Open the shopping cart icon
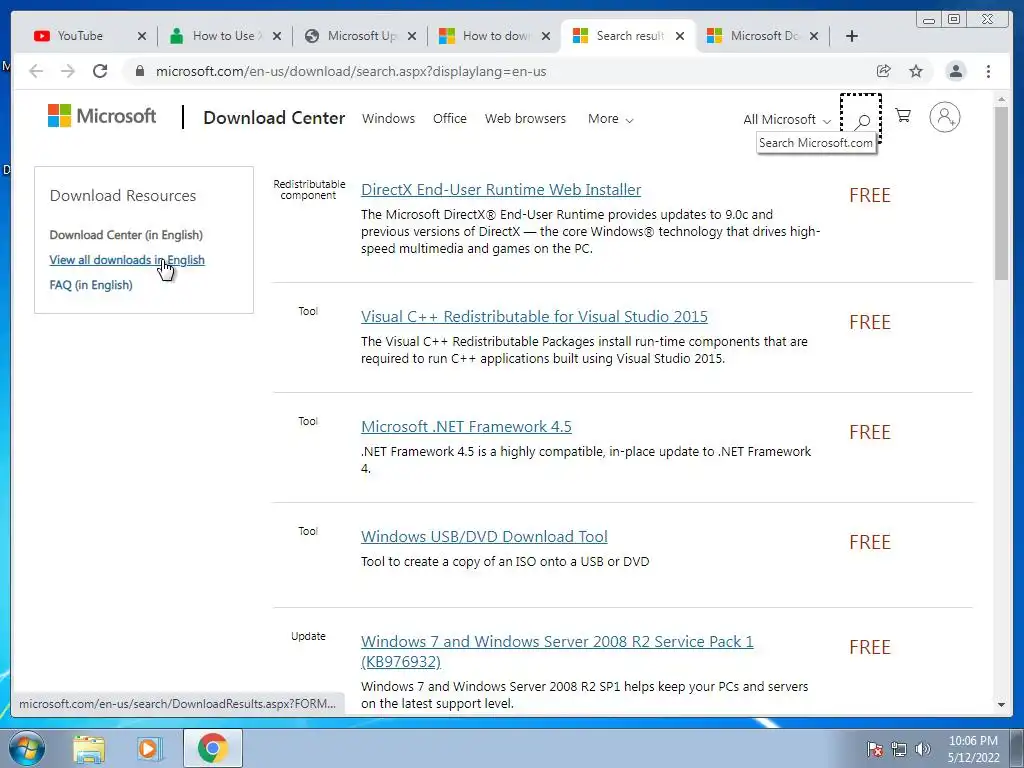1024x768 pixels. tap(903, 116)
